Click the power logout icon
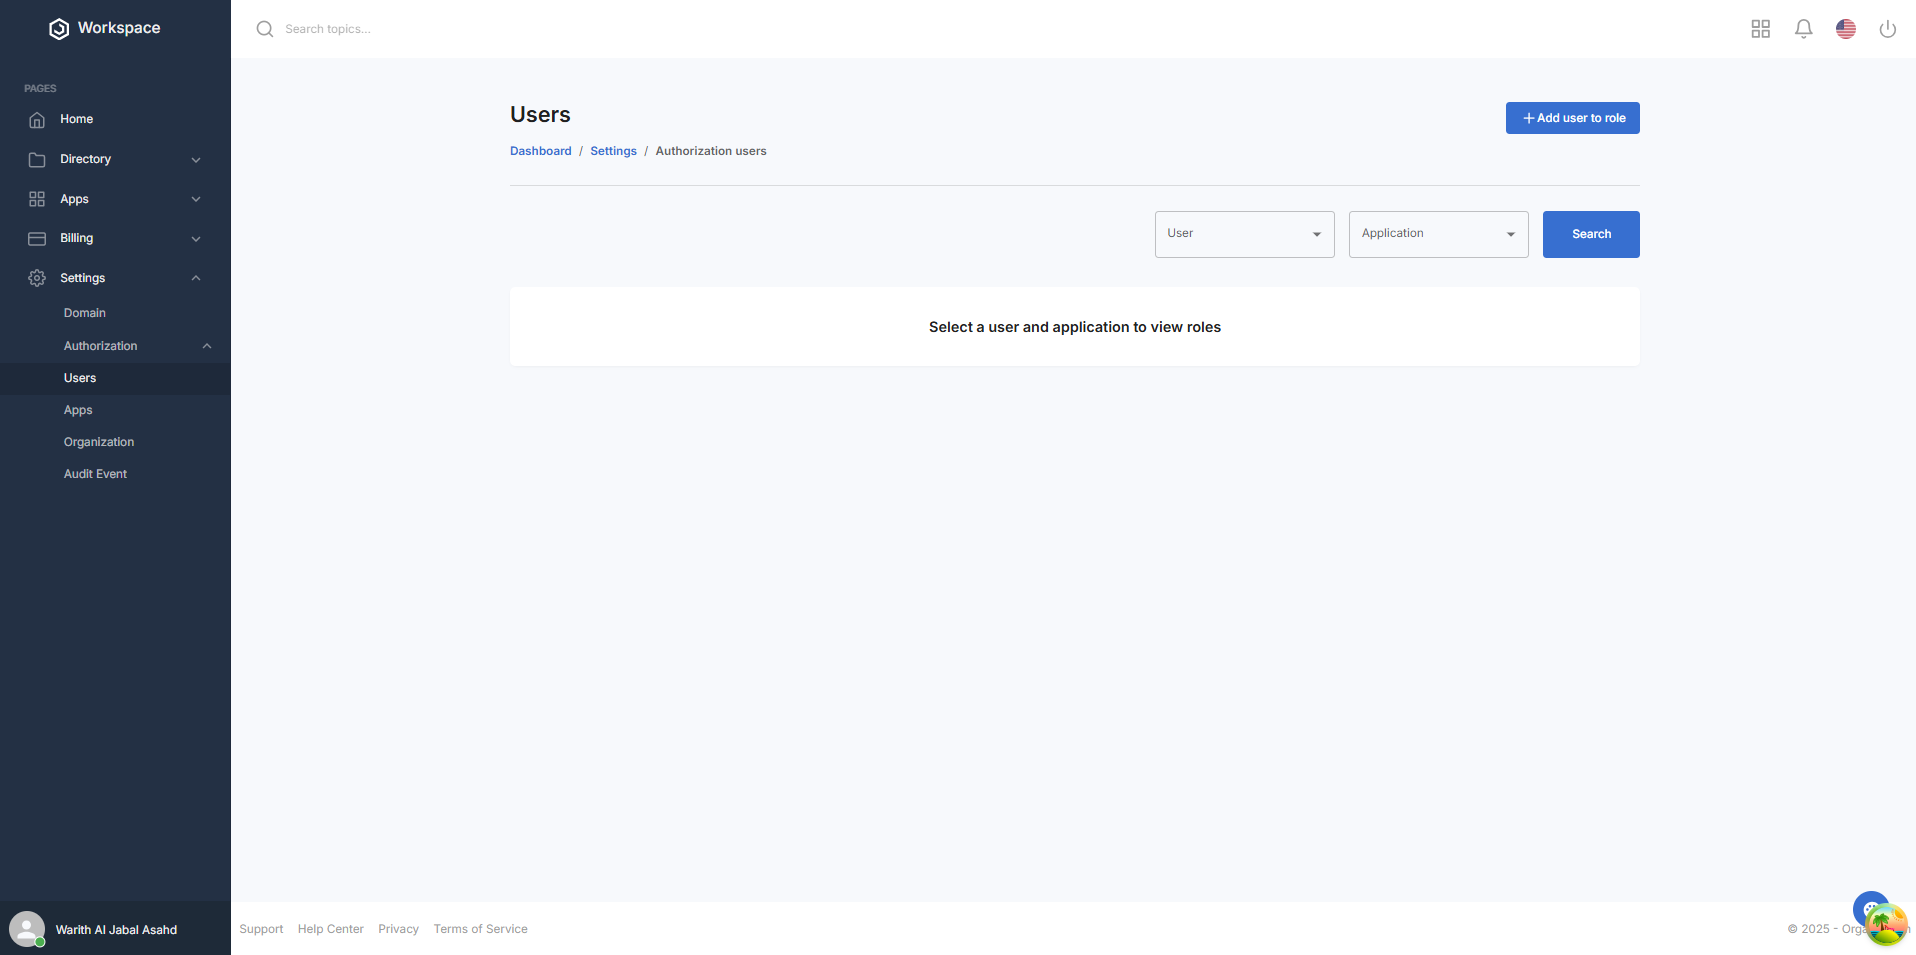Viewport: 1916px width, 955px height. [x=1887, y=29]
